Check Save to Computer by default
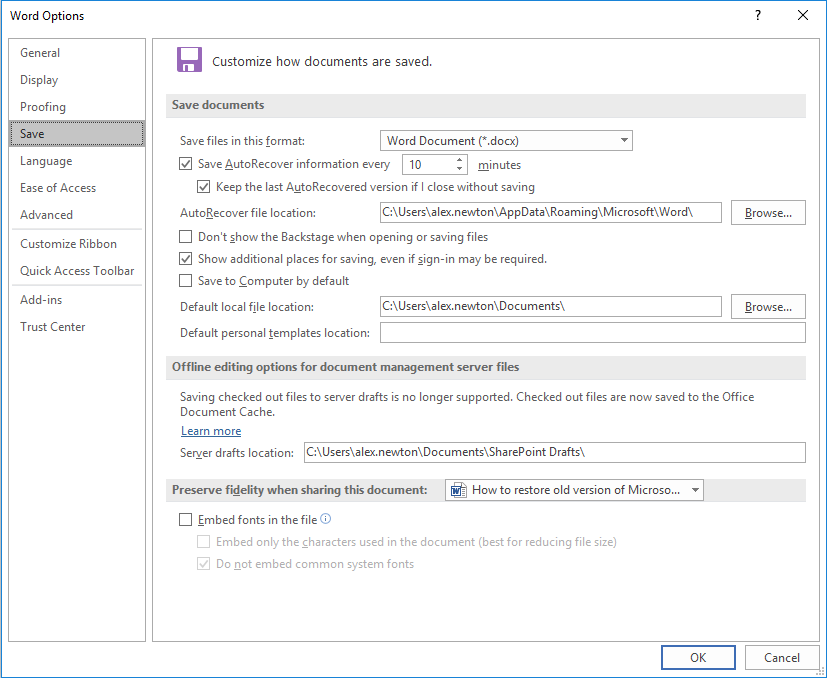This screenshot has height=678, width=827. [185, 281]
